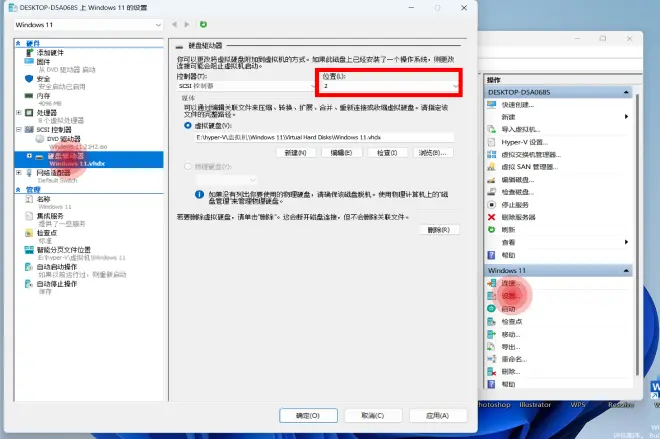Open the 集成服务 (Integration Services) item

[x=50, y=216]
